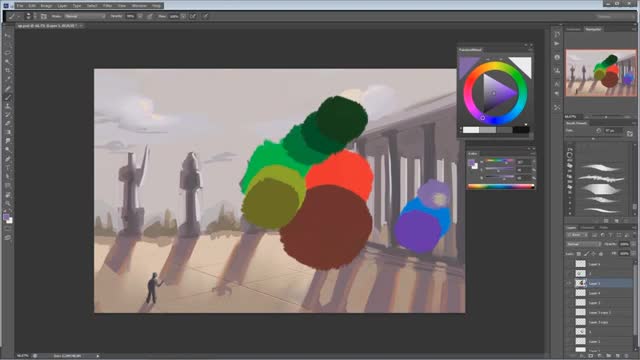Open the Opacity slider arrow in options bar
The height and width of the screenshot is (360, 640).
coord(140,16)
